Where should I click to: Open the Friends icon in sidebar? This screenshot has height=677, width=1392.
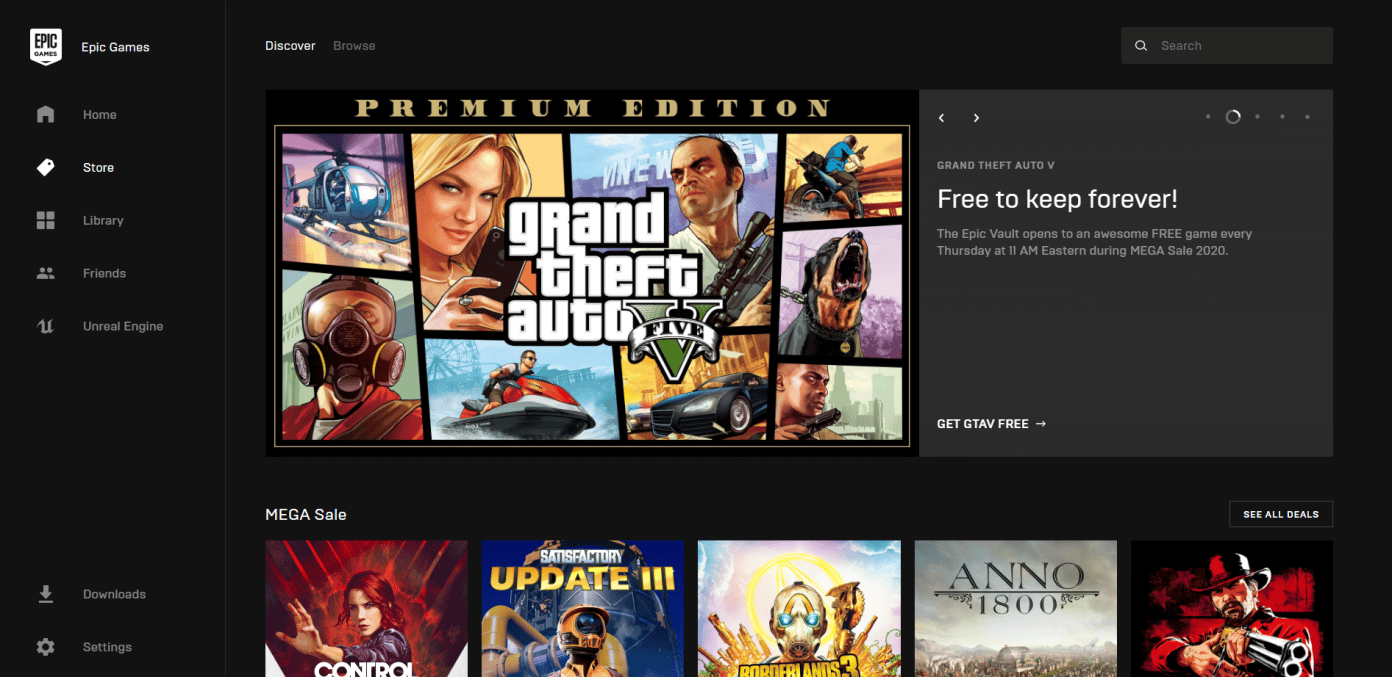[45, 272]
